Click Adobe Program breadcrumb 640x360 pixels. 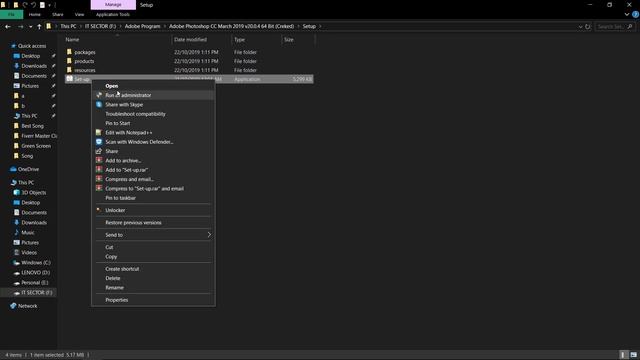pyautogui.click(x=142, y=26)
